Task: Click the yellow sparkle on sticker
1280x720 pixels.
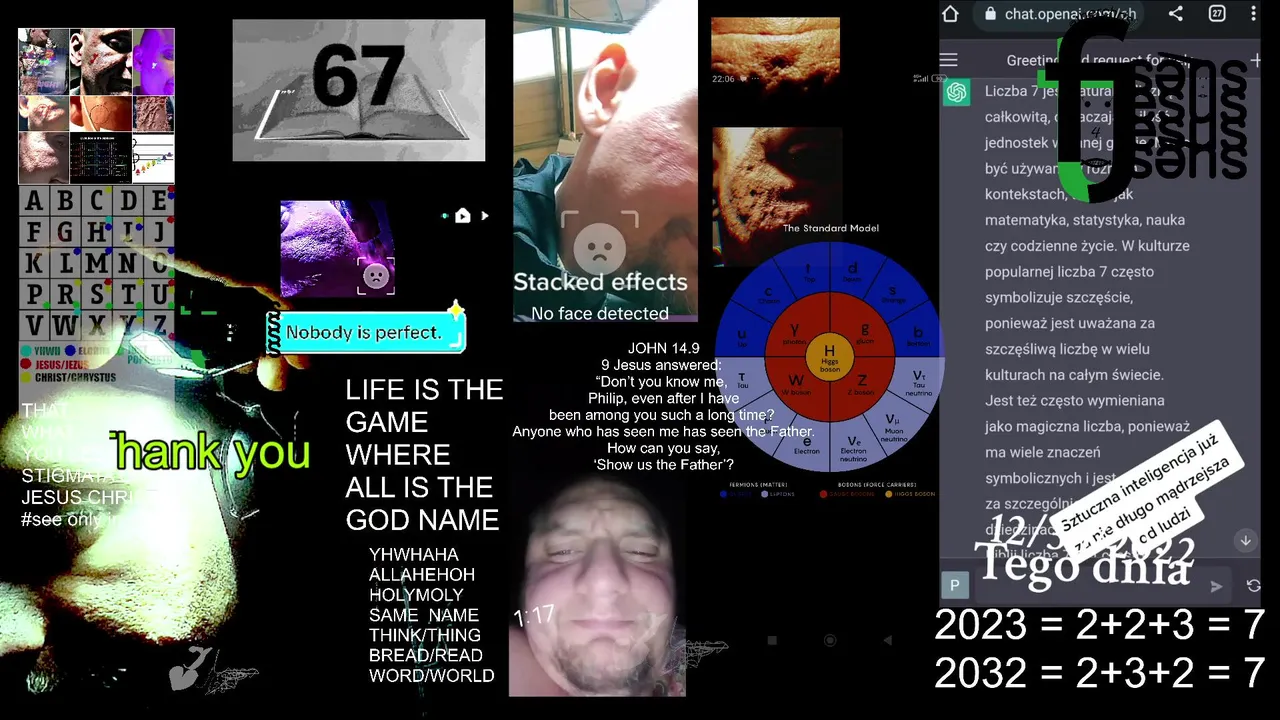Action: [455, 311]
